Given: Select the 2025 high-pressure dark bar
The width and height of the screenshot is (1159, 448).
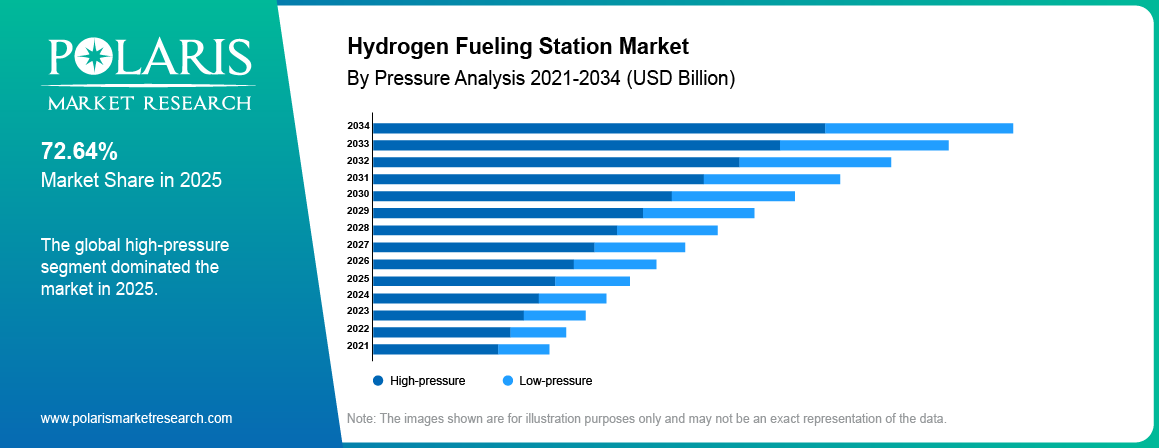Looking at the screenshot, I should click(464, 281).
